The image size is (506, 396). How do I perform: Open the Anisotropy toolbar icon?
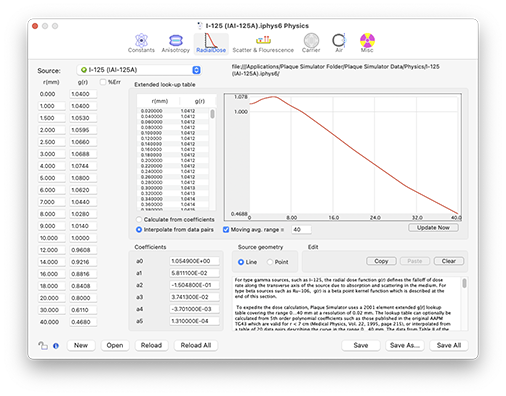[x=176, y=43]
